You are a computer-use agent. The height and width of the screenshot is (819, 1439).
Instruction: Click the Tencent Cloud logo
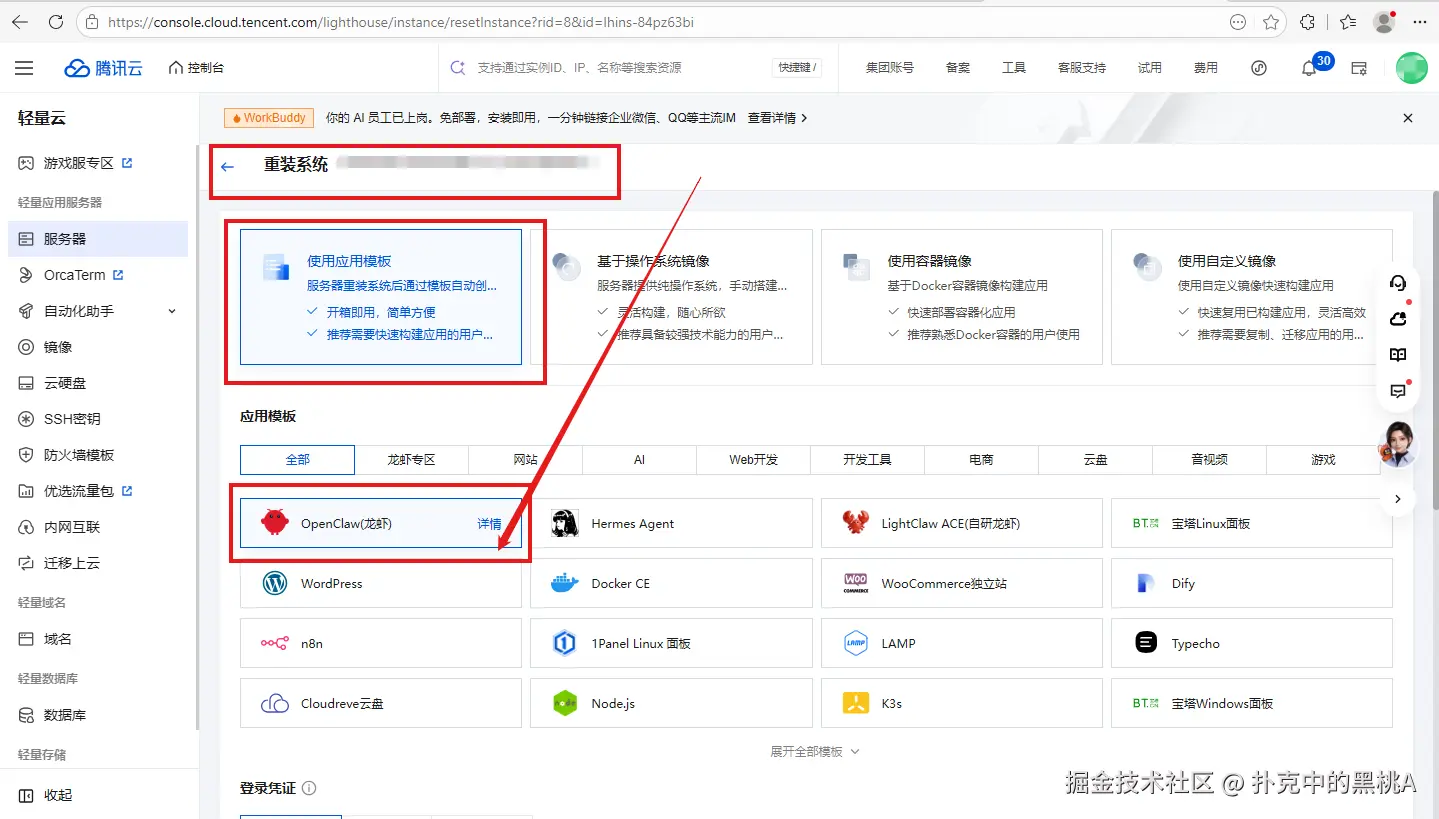103,68
